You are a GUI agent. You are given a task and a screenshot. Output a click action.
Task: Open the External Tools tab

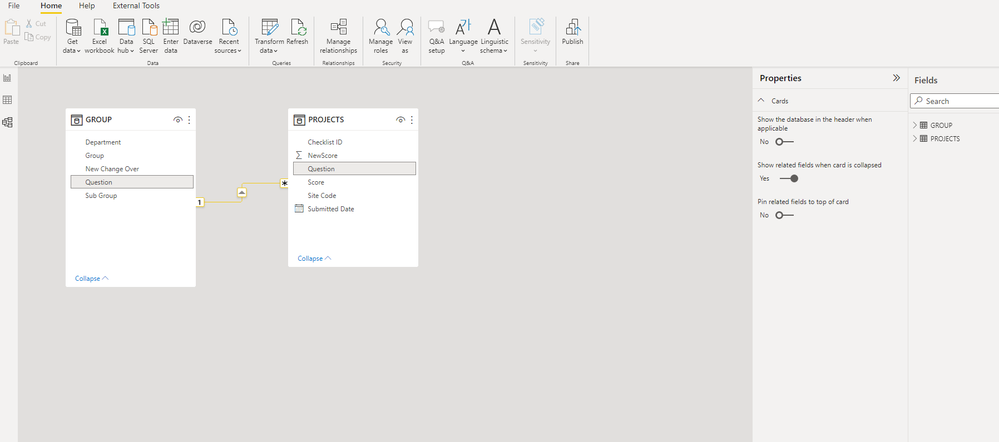(x=136, y=6)
